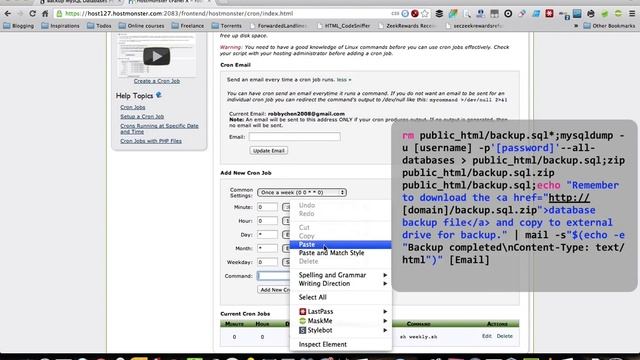Viewport: 640px width, 360px height.
Task: Choose Paste and Match Style
Action: [341, 253]
